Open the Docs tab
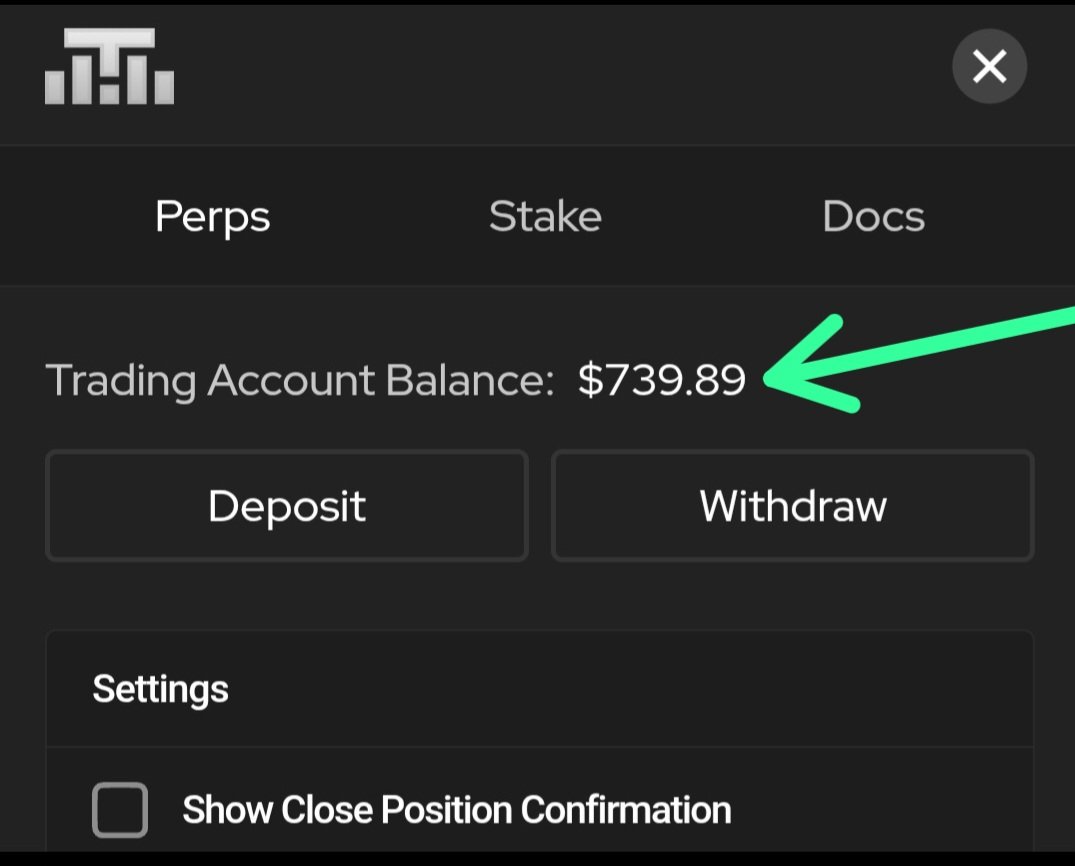 click(x=873, y=217)
